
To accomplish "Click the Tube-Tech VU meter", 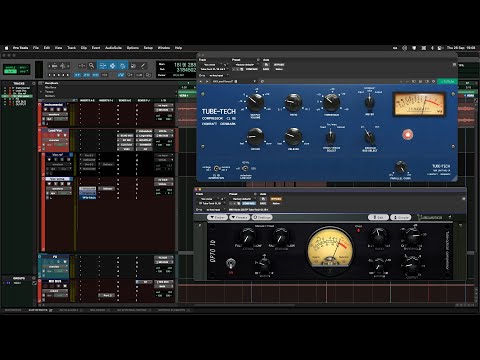I will point(419,104).
